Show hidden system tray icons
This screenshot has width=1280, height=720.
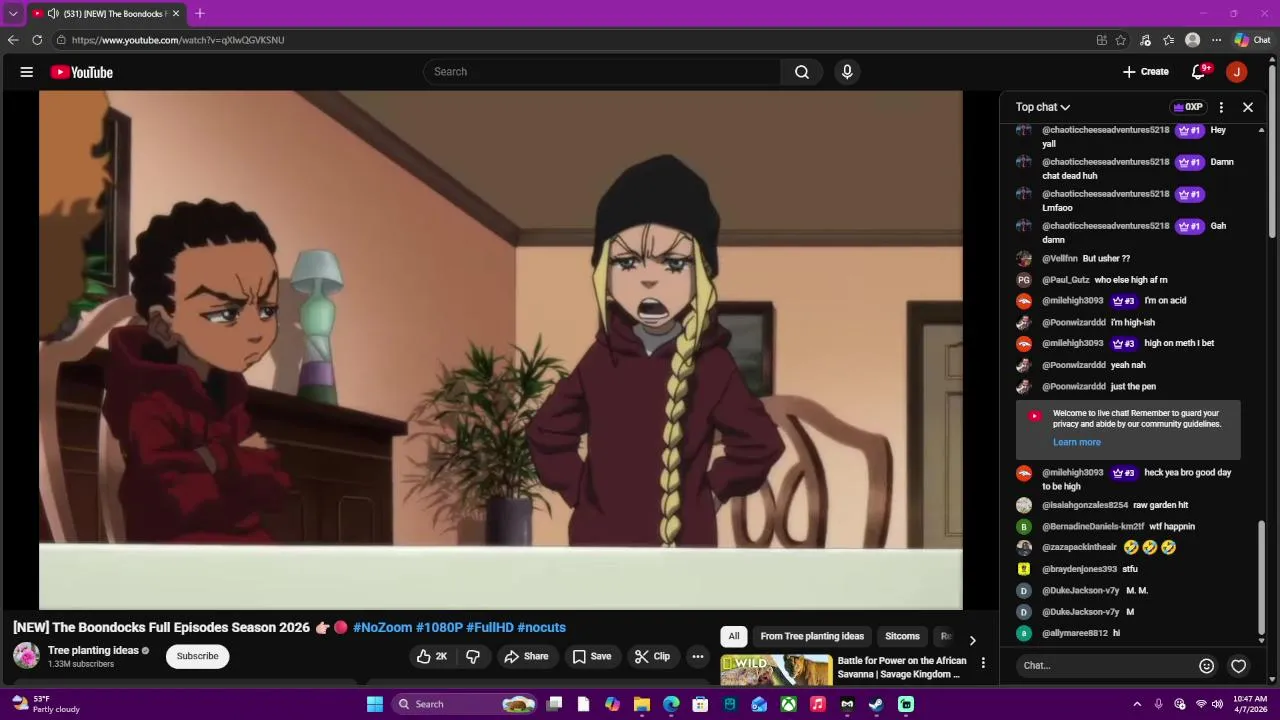1137,705
